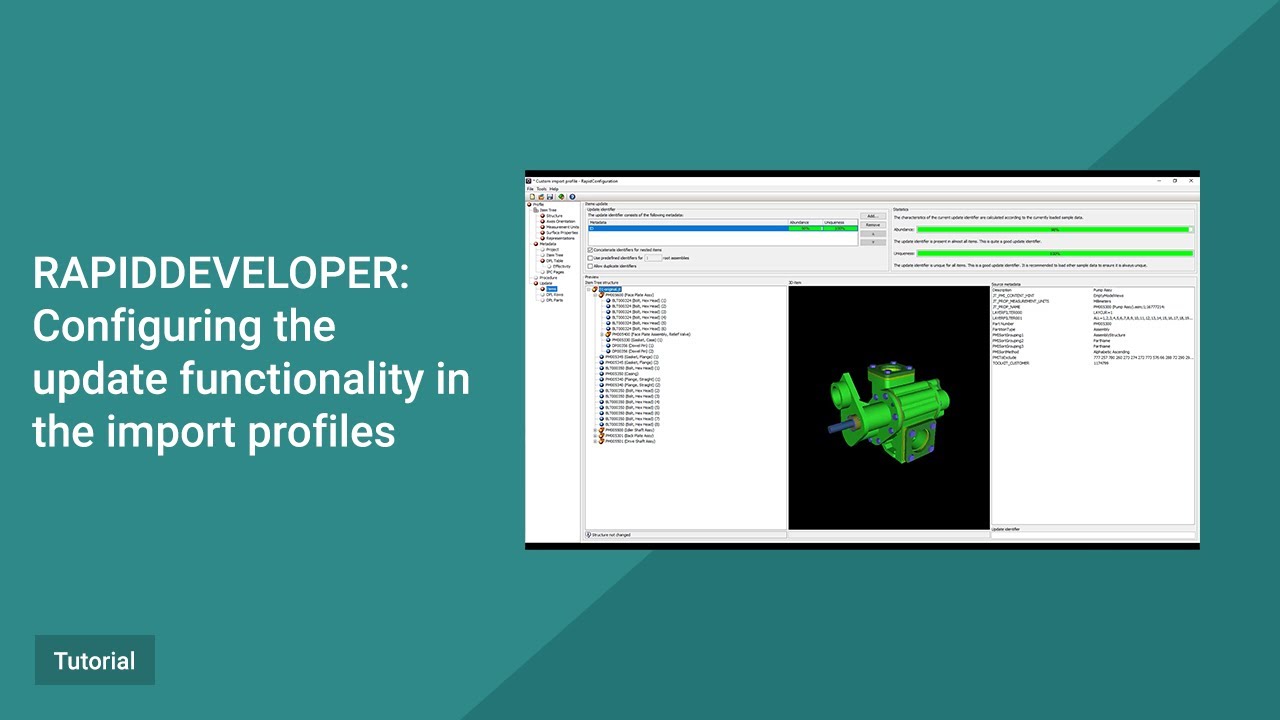The height and width of the screenshot is (720, 1280).
Task: Click the Open profile folder icon
Action: click(x=541, y=196)
